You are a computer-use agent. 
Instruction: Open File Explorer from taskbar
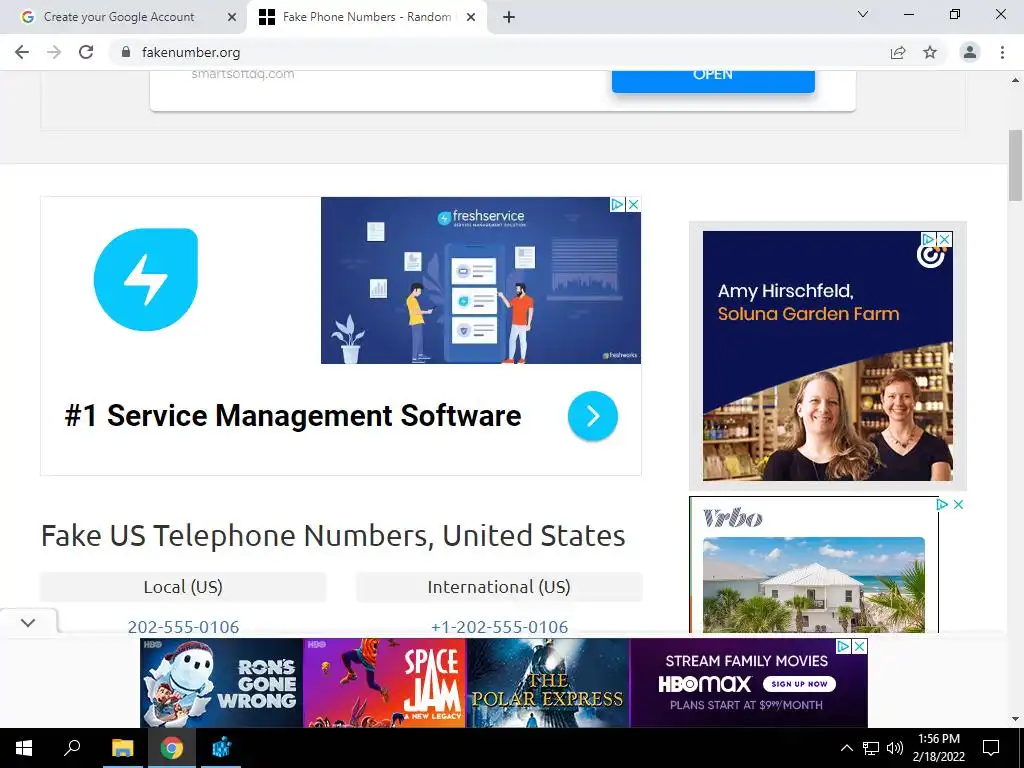tap(122, 748)
